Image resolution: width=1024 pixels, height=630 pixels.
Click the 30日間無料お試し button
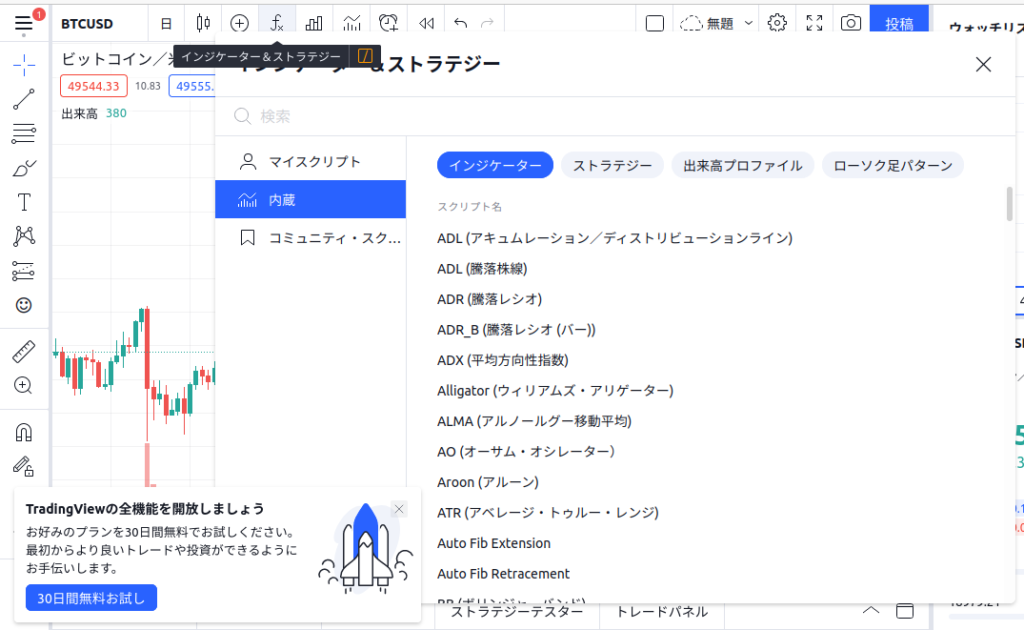[91, 597]
